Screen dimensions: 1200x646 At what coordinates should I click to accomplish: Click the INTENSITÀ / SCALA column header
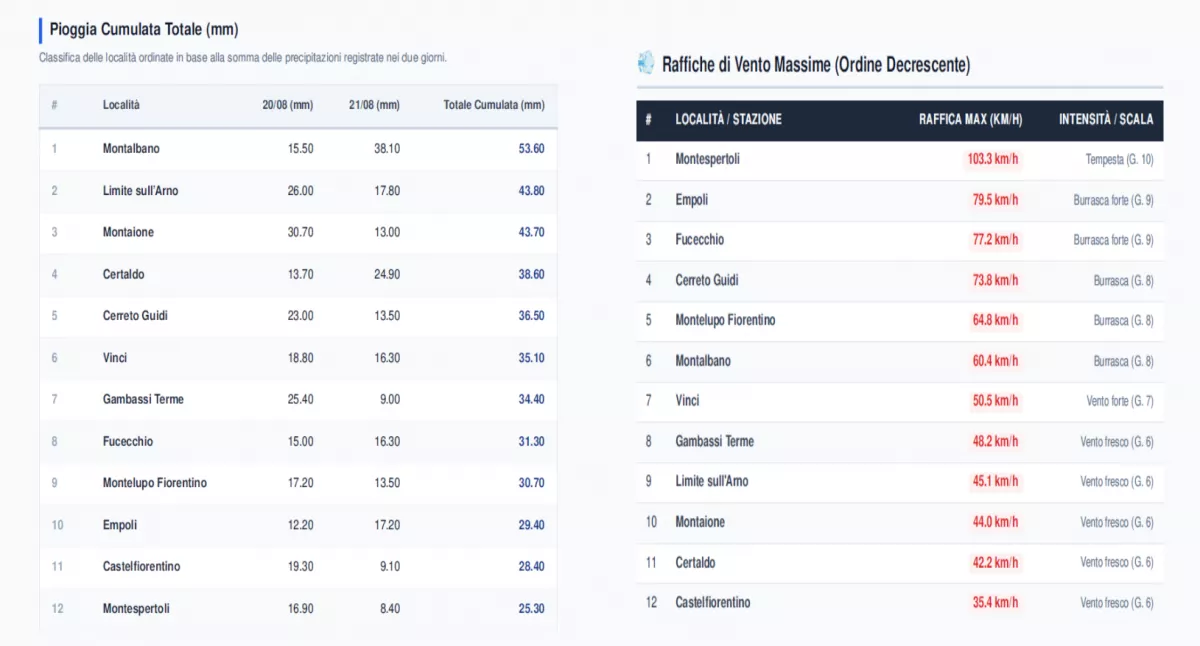(x=1106, y=119)
